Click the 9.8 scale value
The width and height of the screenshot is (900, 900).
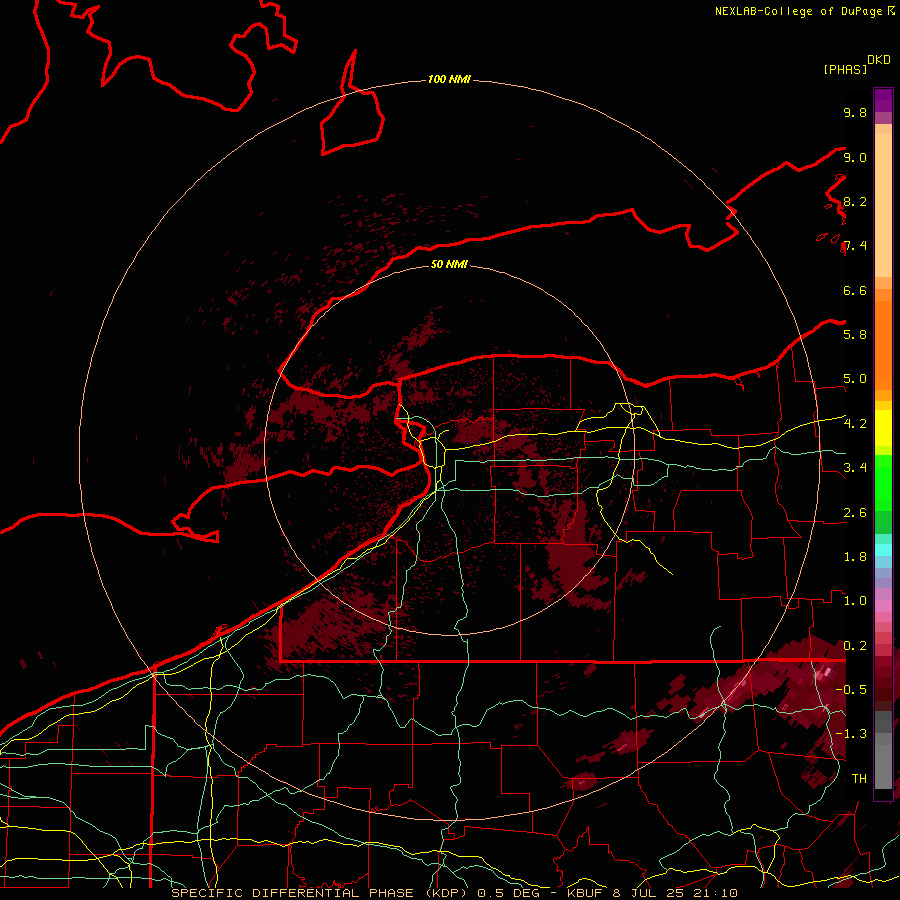(855, 113)
